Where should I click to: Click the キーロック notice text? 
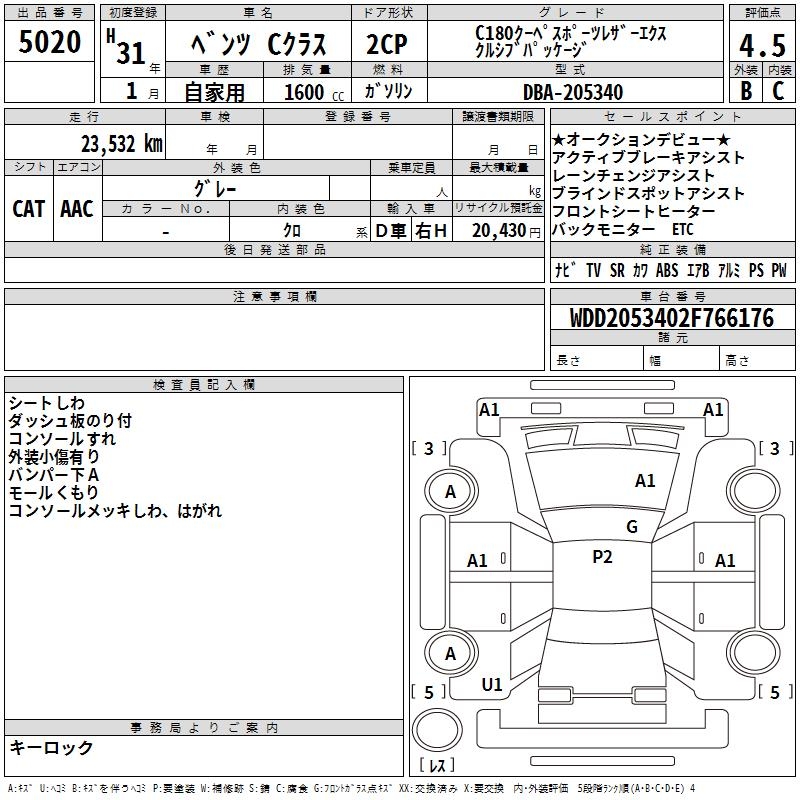[51, 747]
